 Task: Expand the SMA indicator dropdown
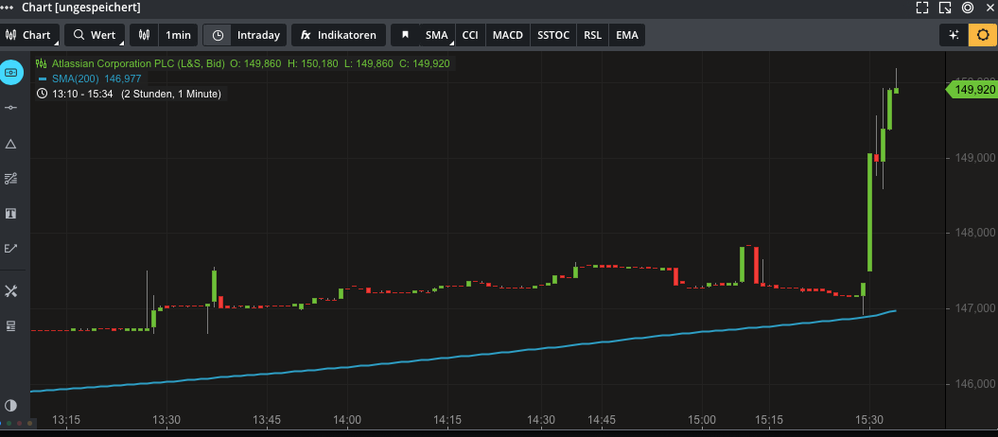(438, 35)
